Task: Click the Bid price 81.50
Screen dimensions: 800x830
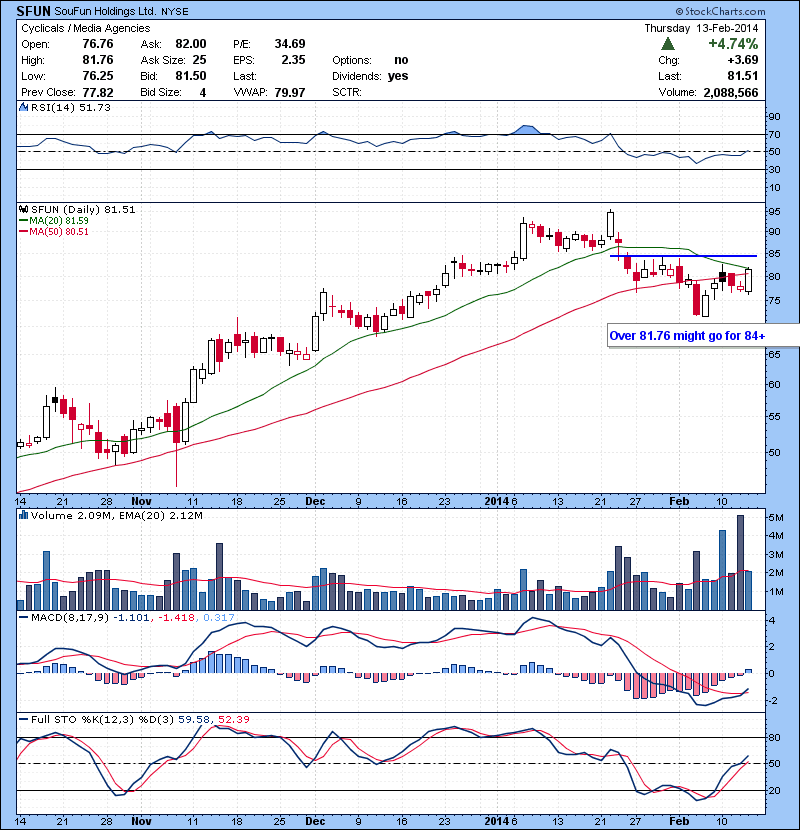Action: click(191, 76)
